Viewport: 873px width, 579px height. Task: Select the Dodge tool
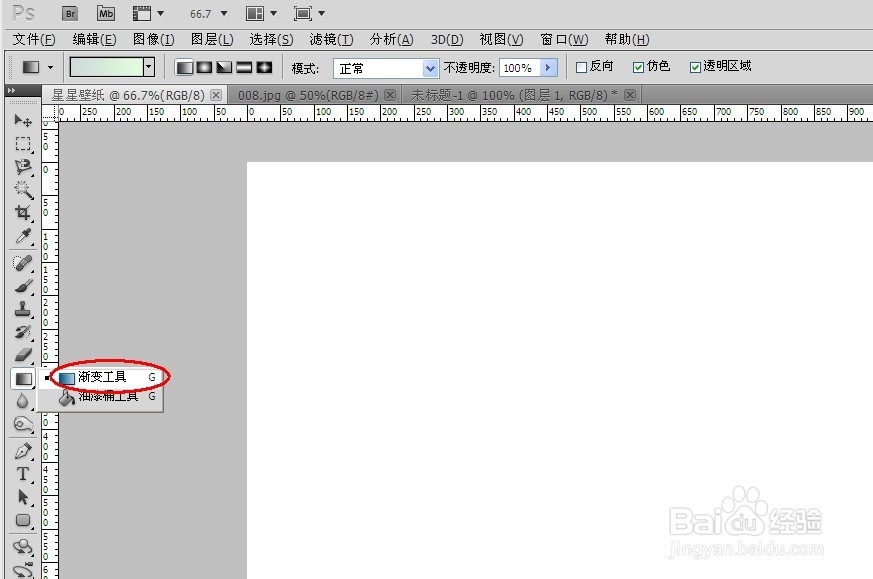tap(23, 424)
